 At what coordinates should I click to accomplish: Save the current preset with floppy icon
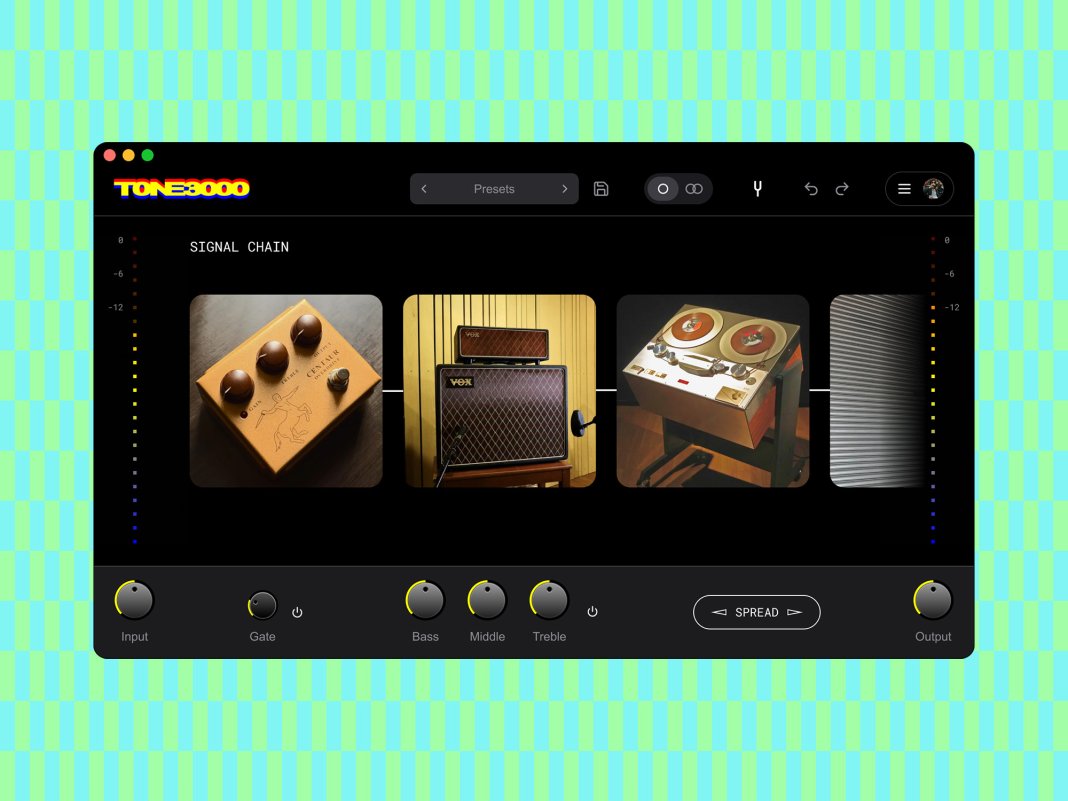point(601,189)
